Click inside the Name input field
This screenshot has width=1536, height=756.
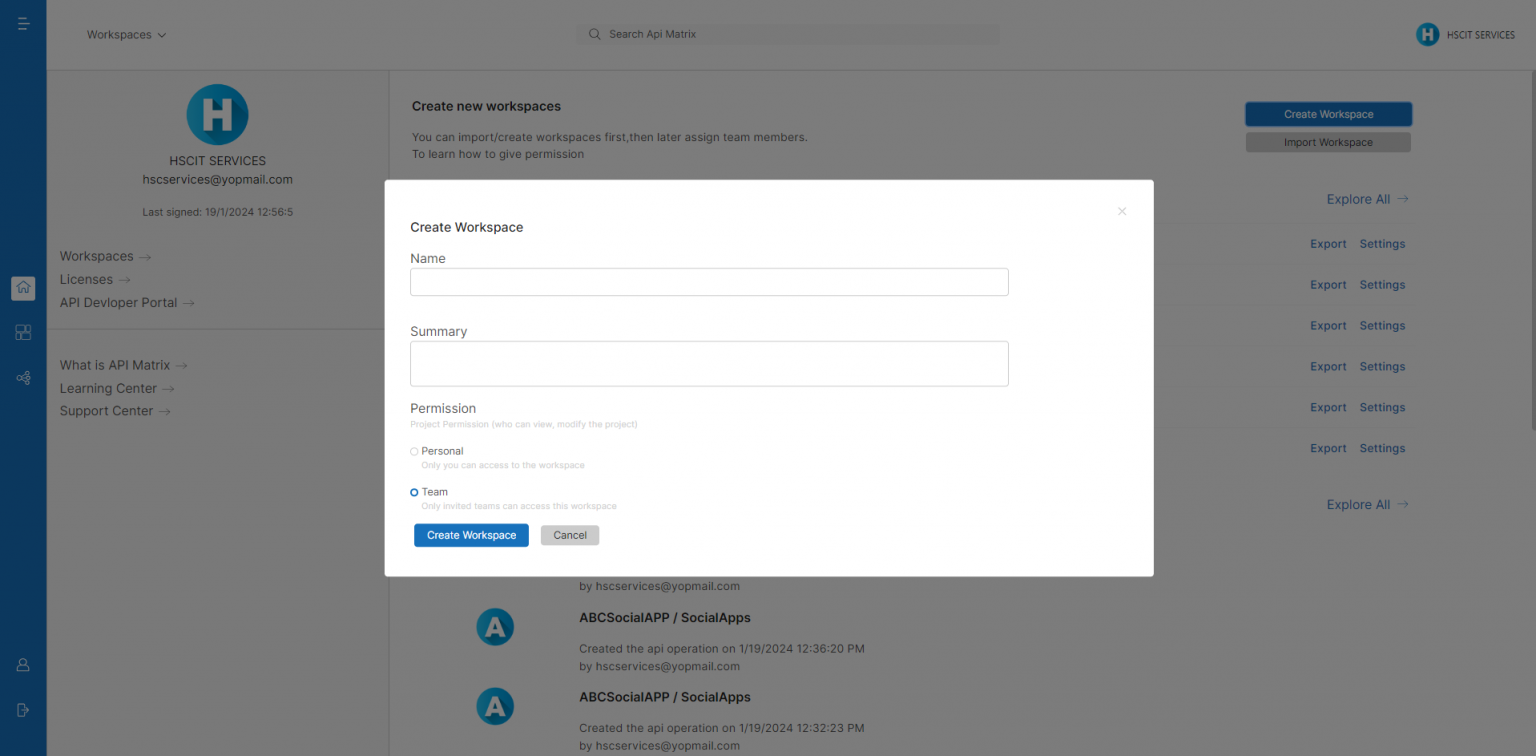tap(709, 281)
